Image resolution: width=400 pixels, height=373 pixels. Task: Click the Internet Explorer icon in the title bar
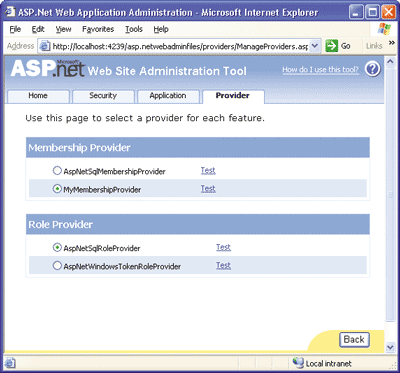click(x=10, y=13)
